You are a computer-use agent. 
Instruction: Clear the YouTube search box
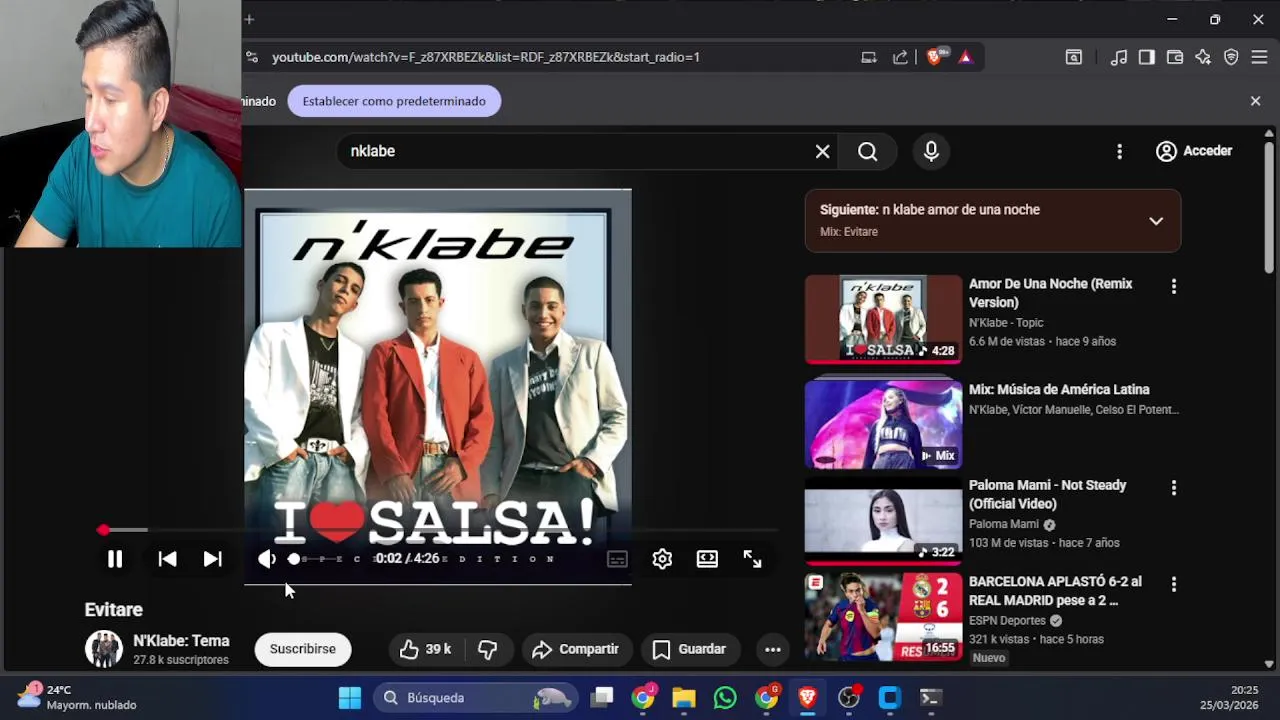822,151
